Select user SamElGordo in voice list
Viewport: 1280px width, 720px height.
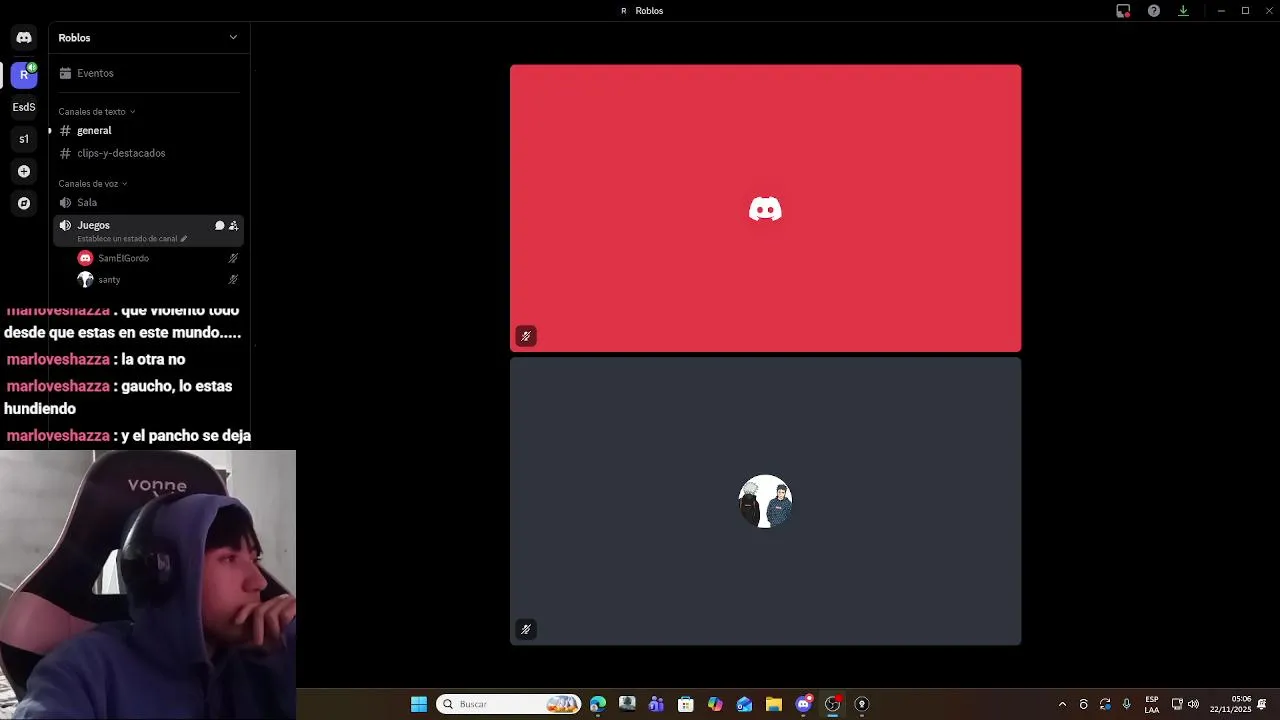coord(123,258)
